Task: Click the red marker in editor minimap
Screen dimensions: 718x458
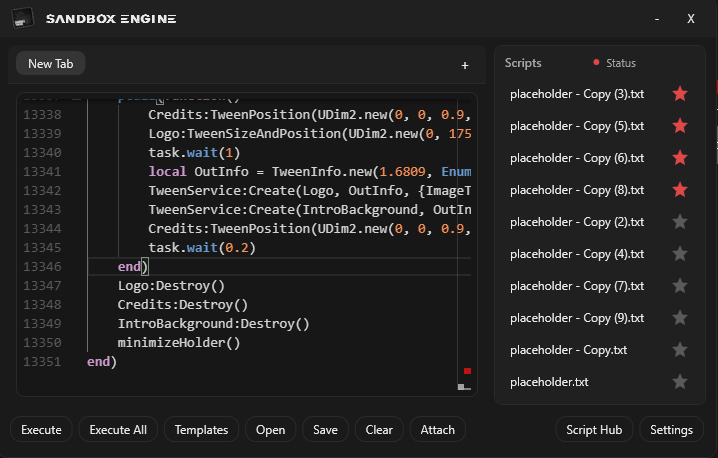Action: [x=467, y=371]
